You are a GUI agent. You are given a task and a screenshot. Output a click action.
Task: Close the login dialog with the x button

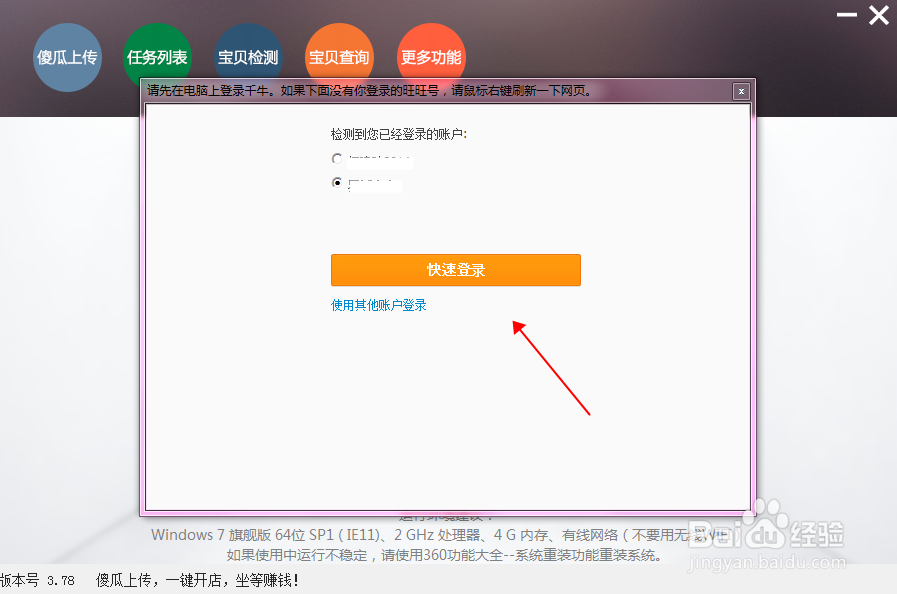click(x=741, y=92)
